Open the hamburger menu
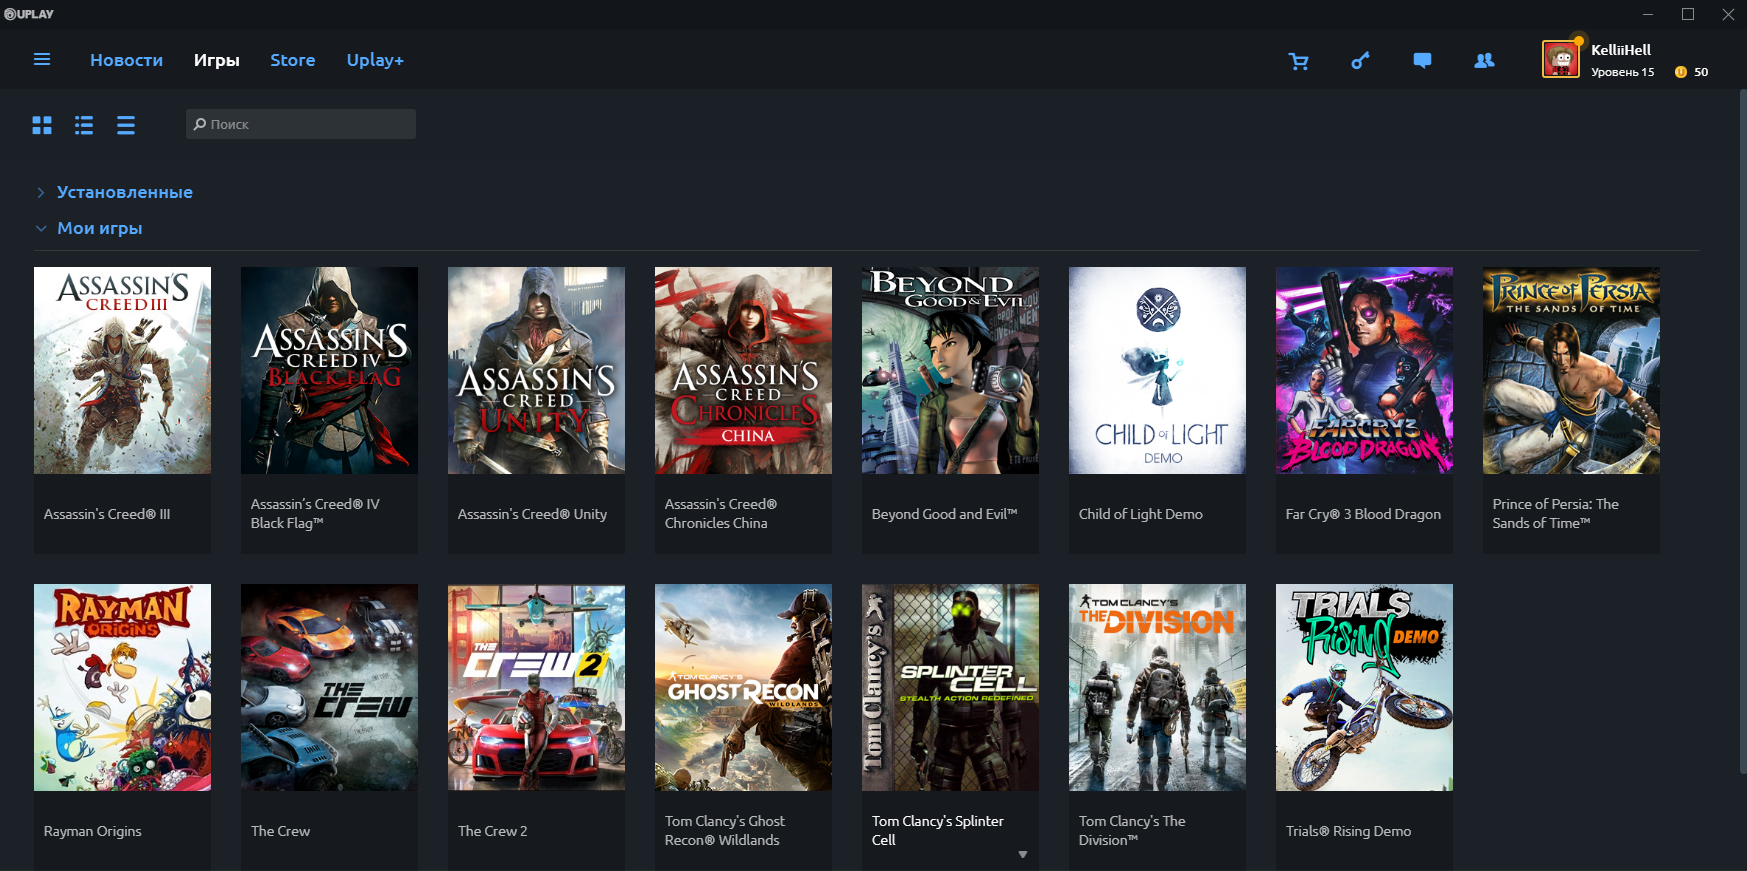 tap(42, 60)
